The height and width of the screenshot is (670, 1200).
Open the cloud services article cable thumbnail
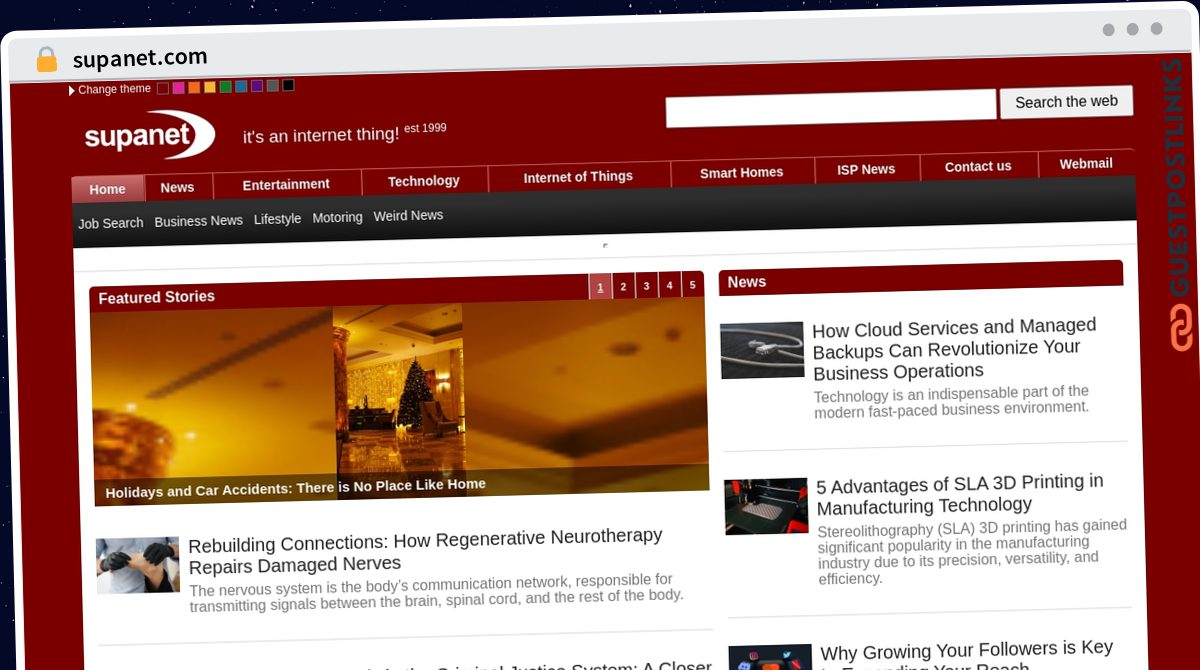762,350
